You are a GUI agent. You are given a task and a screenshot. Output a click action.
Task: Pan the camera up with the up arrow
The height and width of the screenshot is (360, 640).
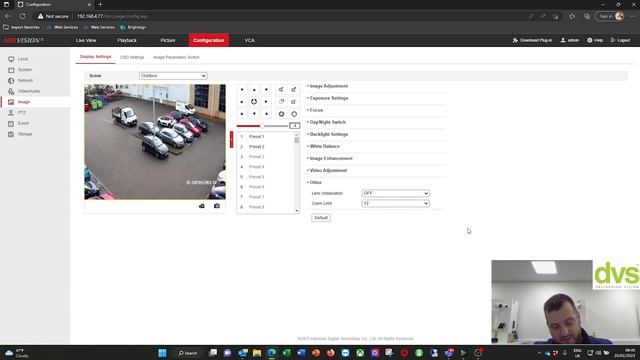click(254, 89)
